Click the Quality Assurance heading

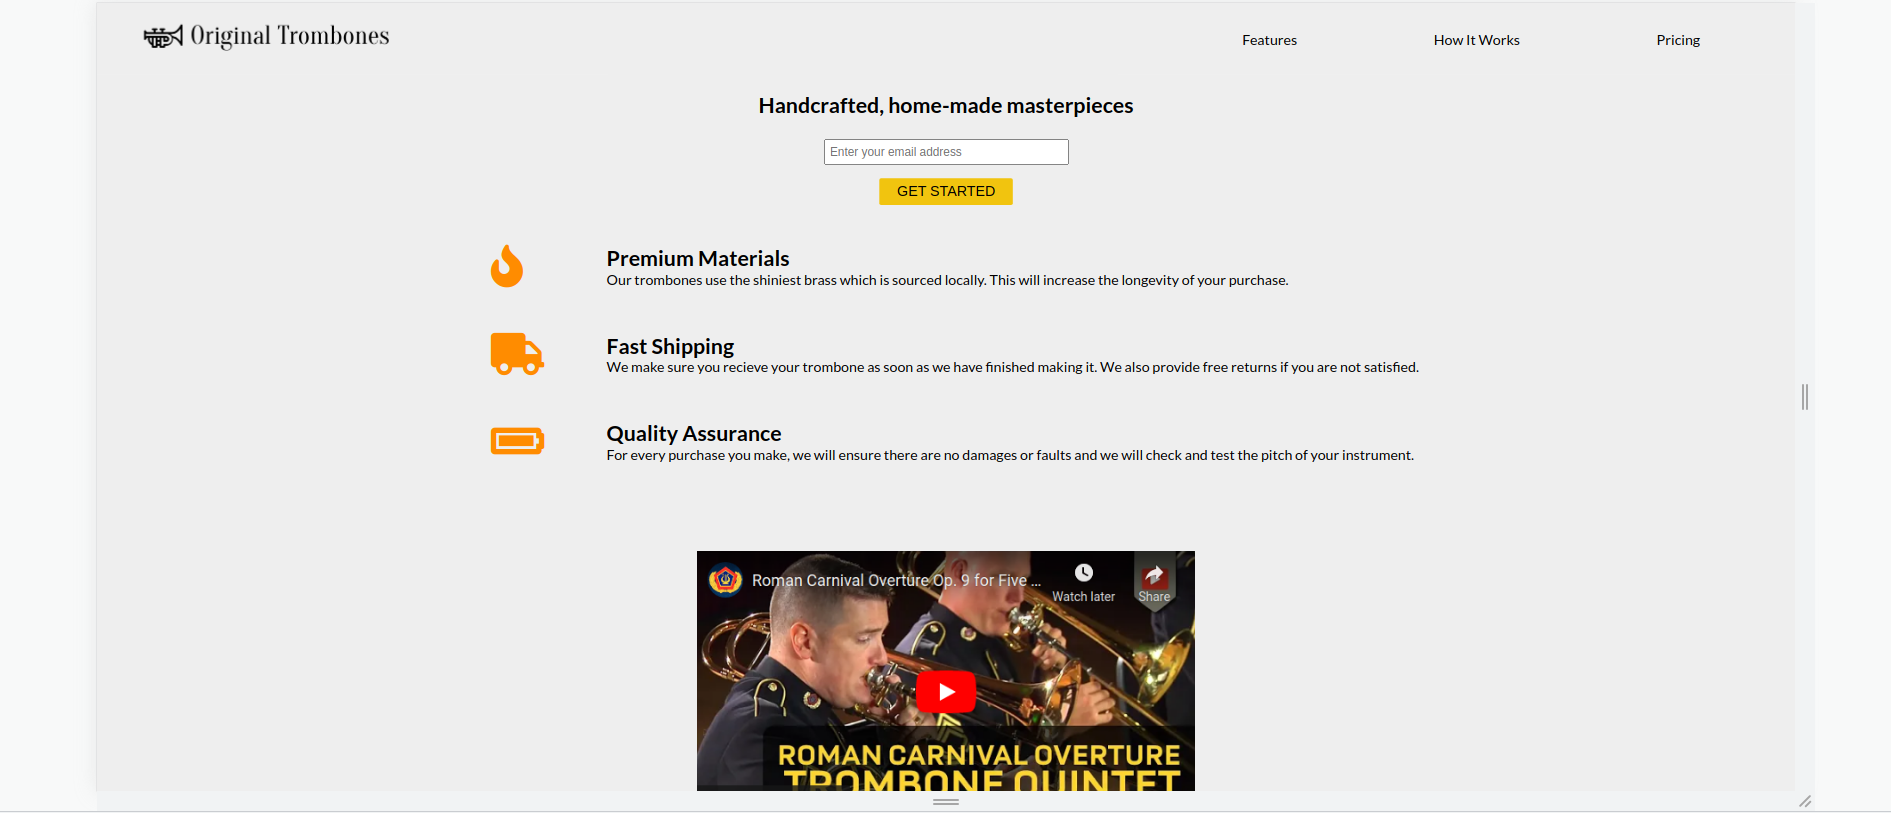[x=694, y=434]
